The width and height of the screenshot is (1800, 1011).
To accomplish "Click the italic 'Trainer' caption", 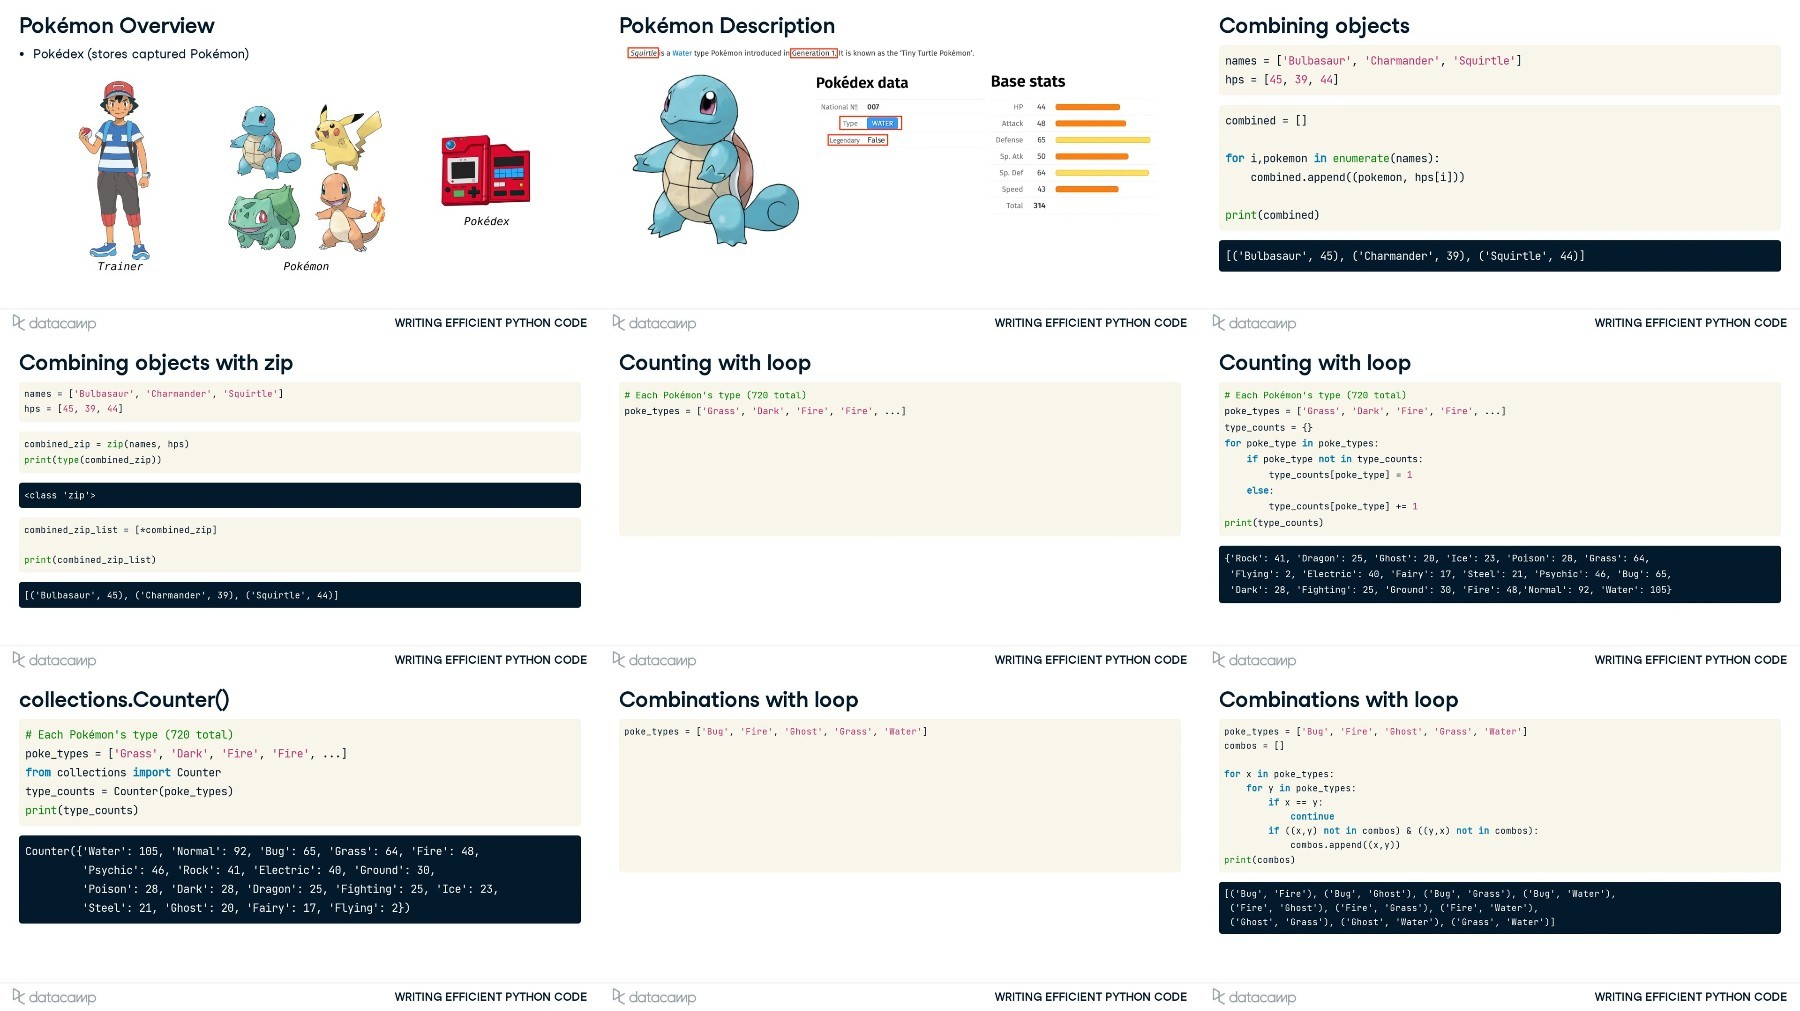I will pyautogui.click(x=120, y=267).
